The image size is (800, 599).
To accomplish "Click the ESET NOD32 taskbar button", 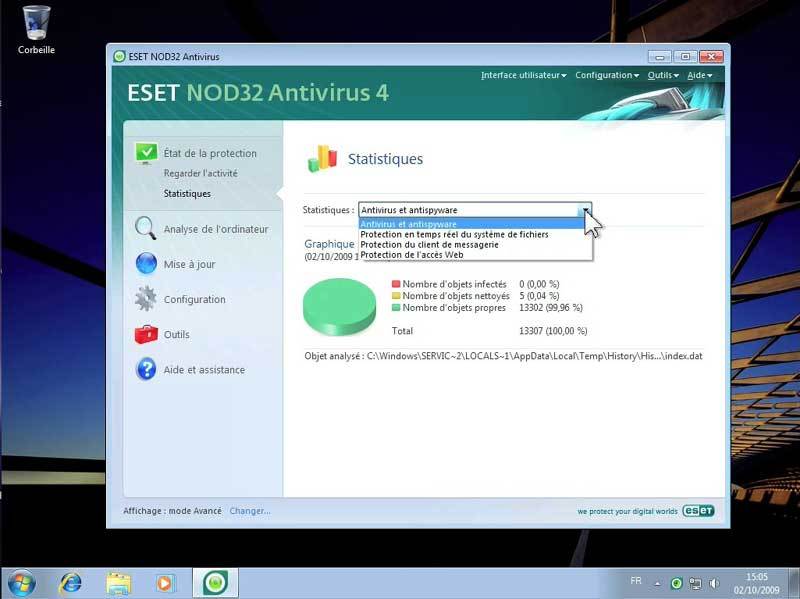I will point(215,583).
